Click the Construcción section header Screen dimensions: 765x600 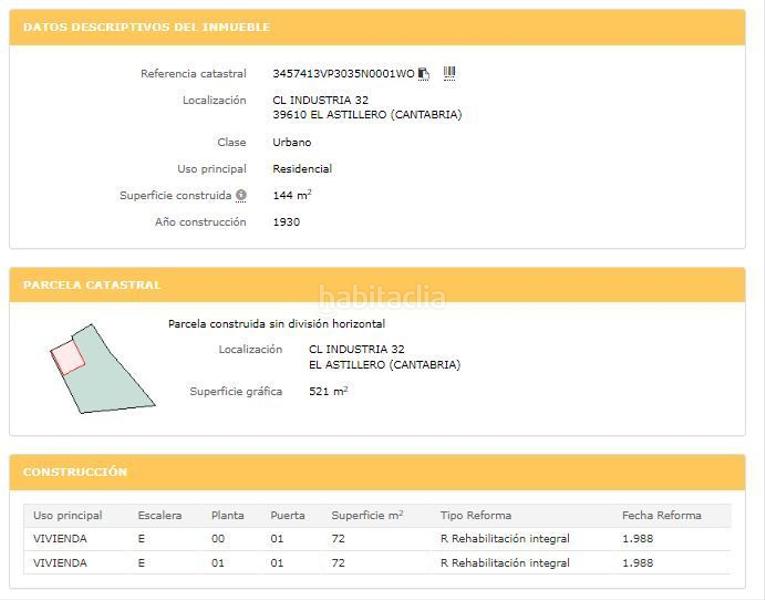tap(75, 472)
